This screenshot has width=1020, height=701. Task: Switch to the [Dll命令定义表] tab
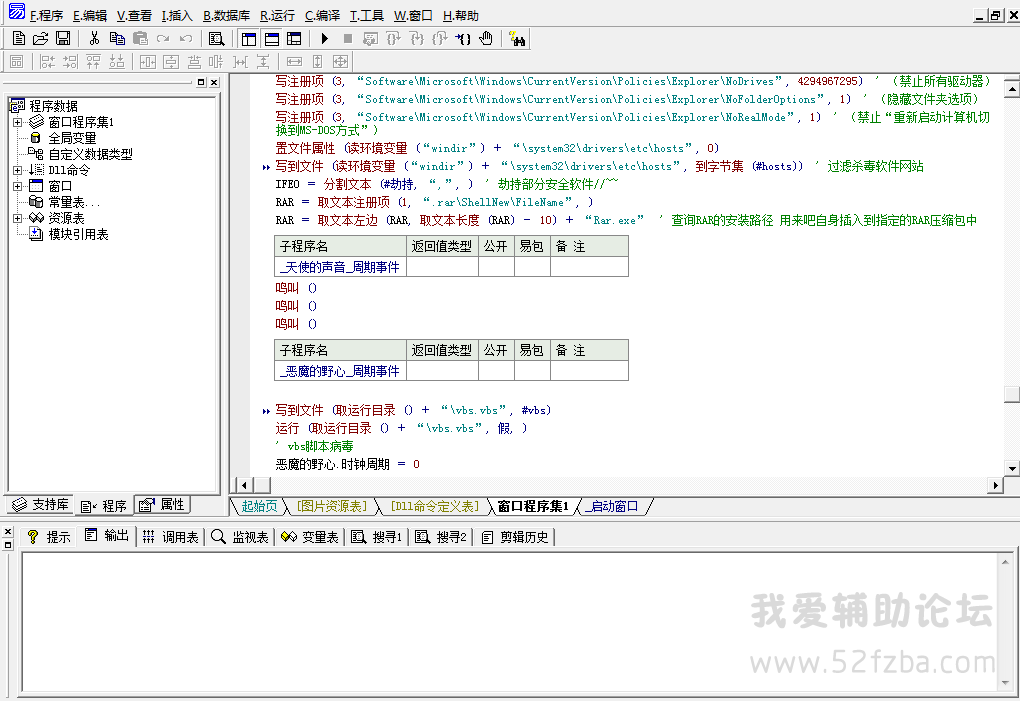pos(435,506)
